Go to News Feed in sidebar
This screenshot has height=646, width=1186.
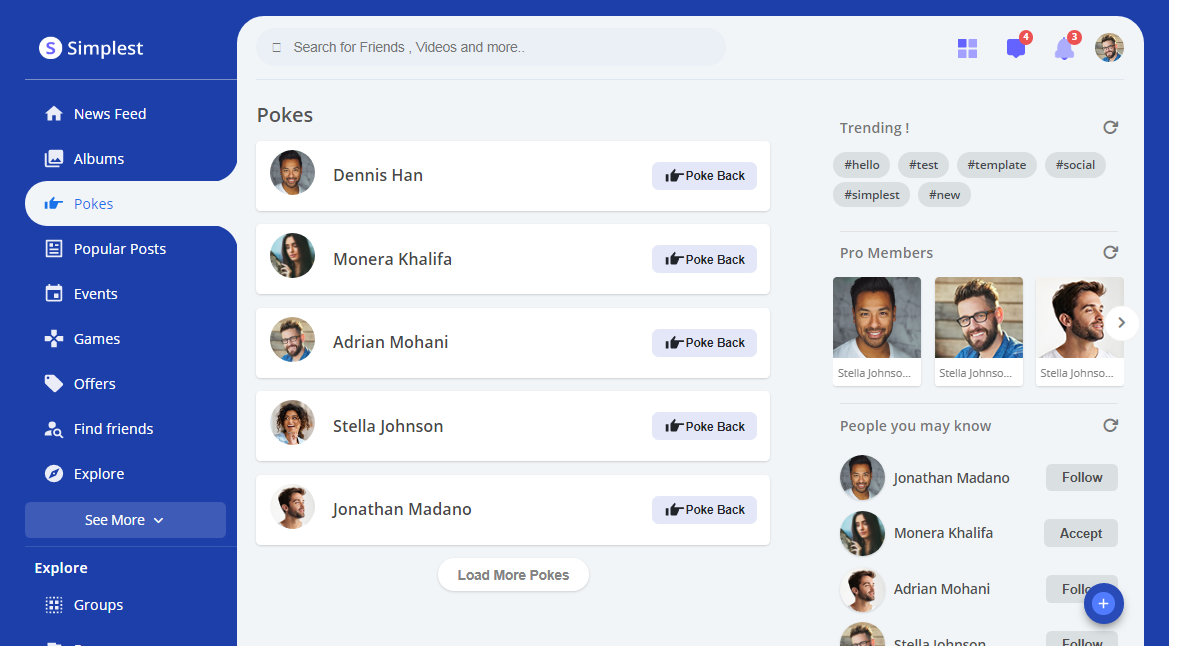coord(109,114)
